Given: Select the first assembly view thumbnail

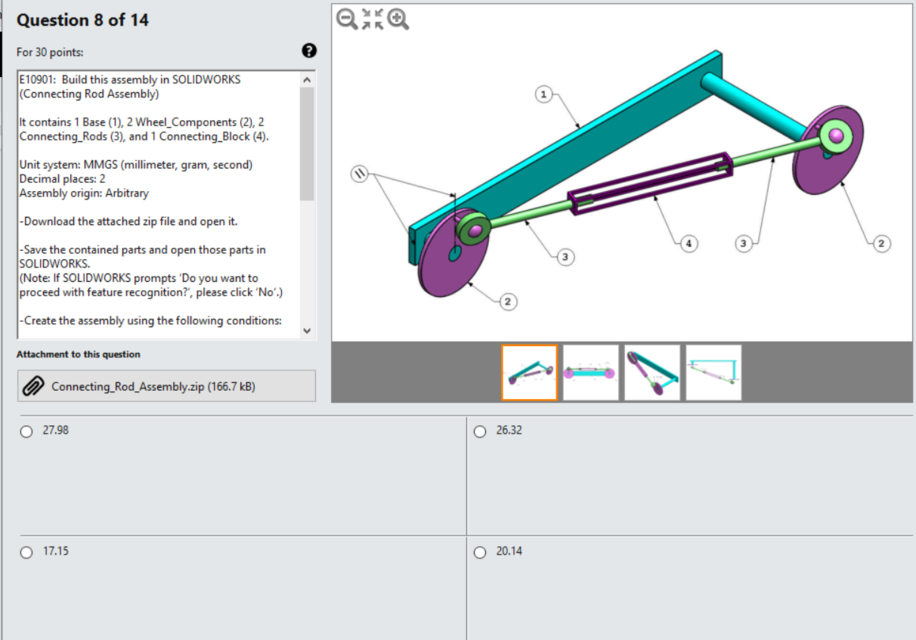Looking at the screenshot, I should 529,371.
